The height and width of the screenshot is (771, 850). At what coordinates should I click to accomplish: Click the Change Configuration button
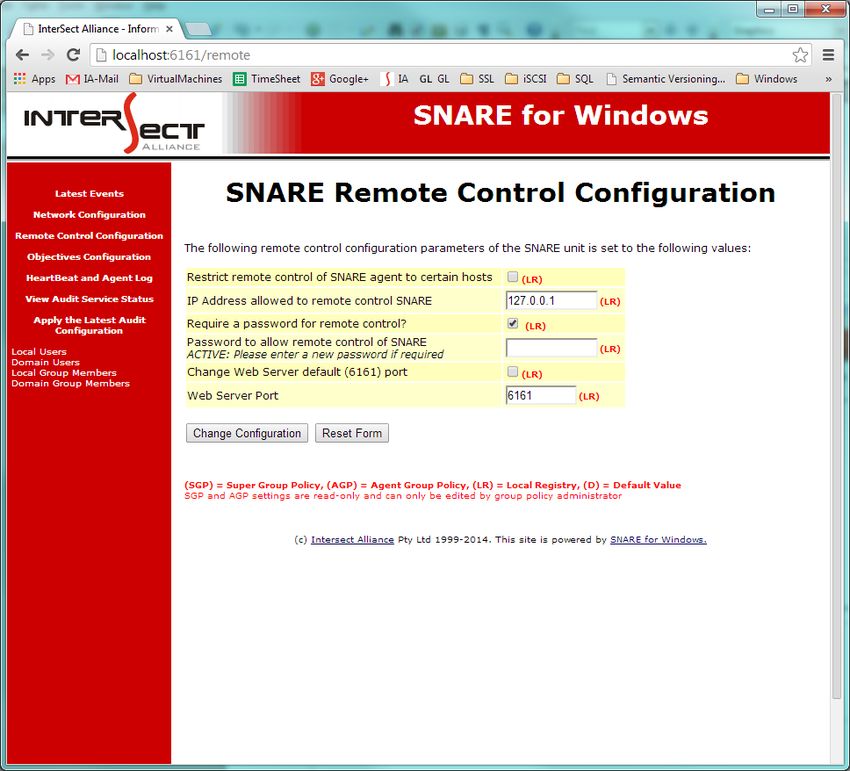(x=247, y=433)
